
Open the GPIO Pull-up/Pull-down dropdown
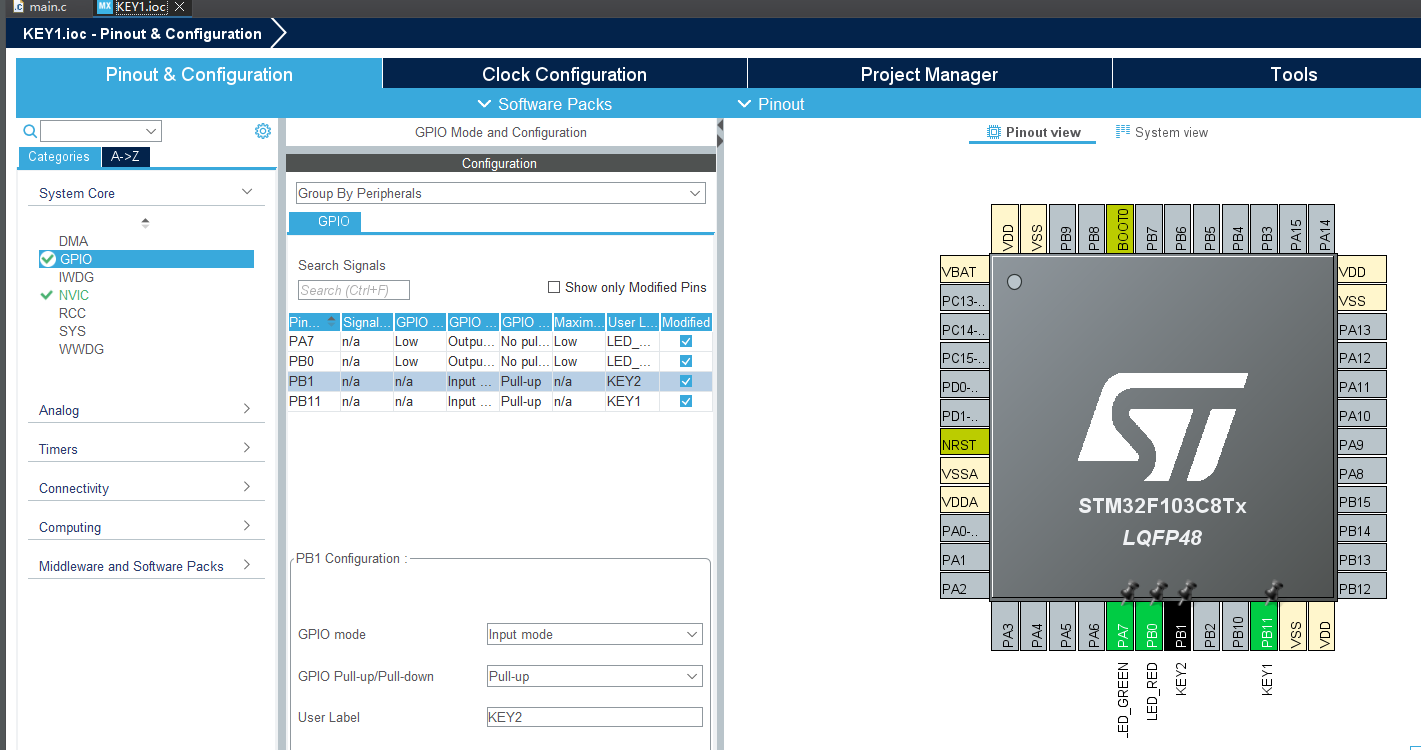tap(594, 676)
